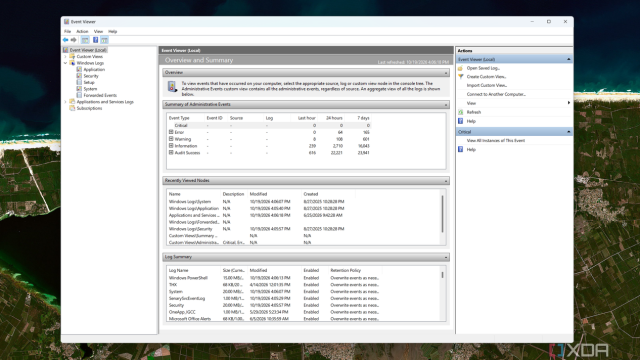The height and width of the screenshot is (360, 640).
Task: Click the Subscriptions icon in tree
Action: click(x=72, y=108)
